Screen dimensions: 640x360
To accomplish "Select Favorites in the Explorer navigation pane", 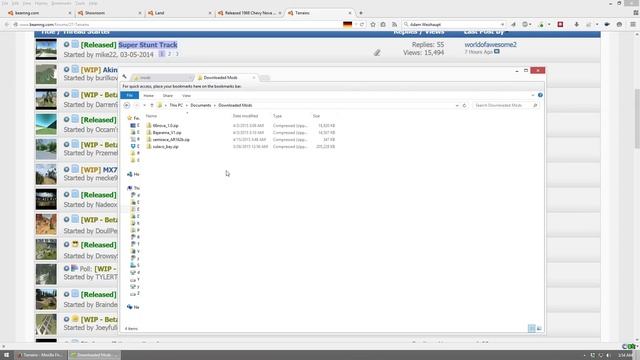I will pos(133,118).
